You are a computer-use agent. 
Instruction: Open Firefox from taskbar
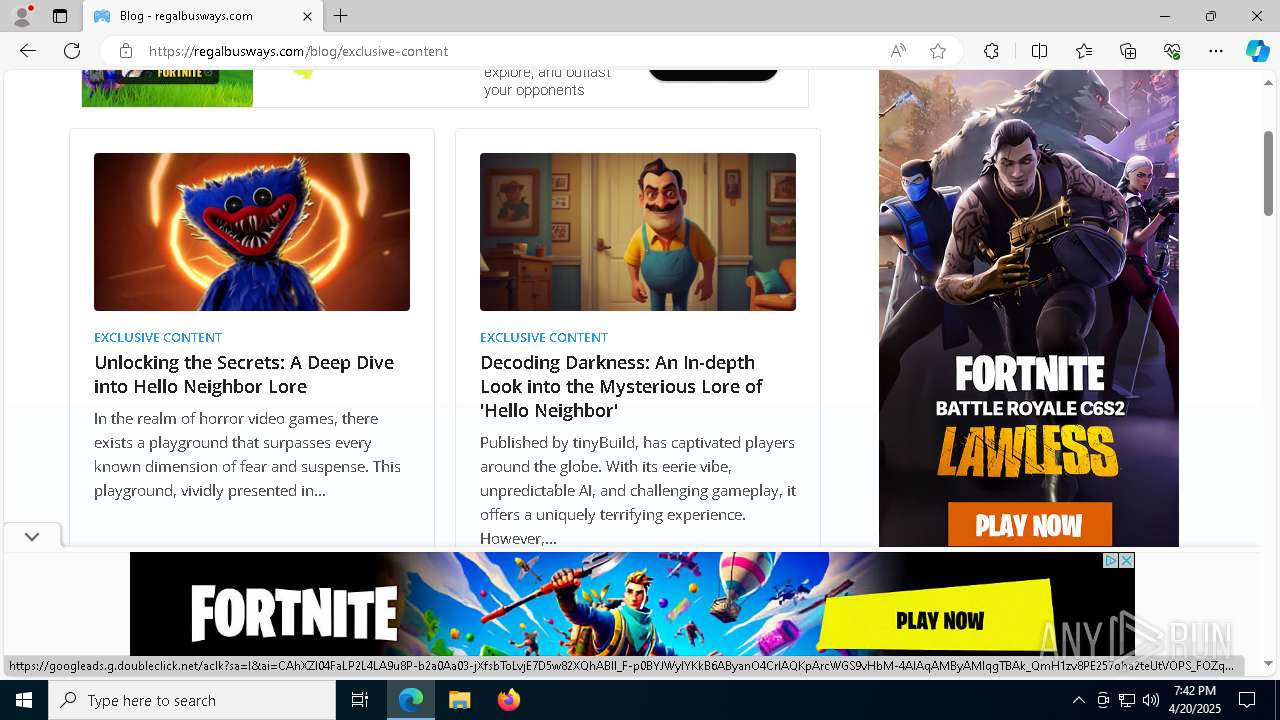click(x=508, y=700)
